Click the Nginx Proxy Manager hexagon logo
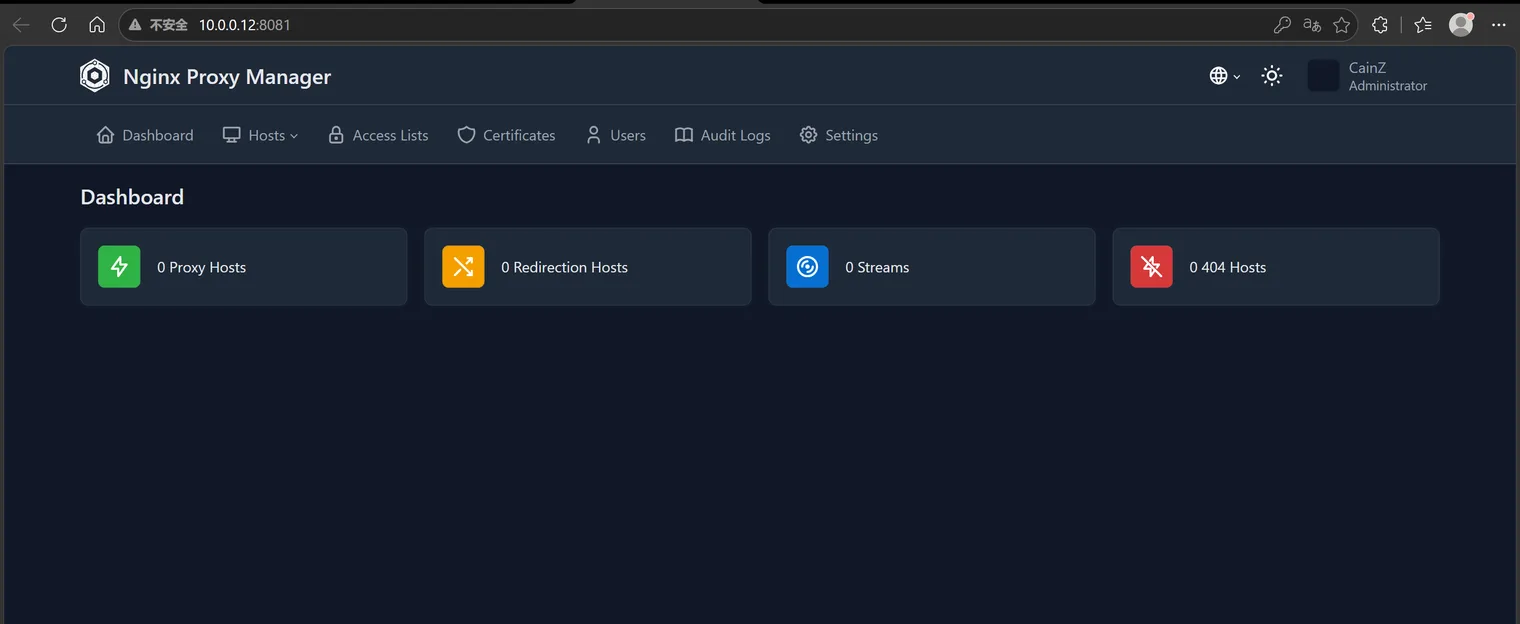Viewport: 1520px width, 624px height. click(94, 76)
